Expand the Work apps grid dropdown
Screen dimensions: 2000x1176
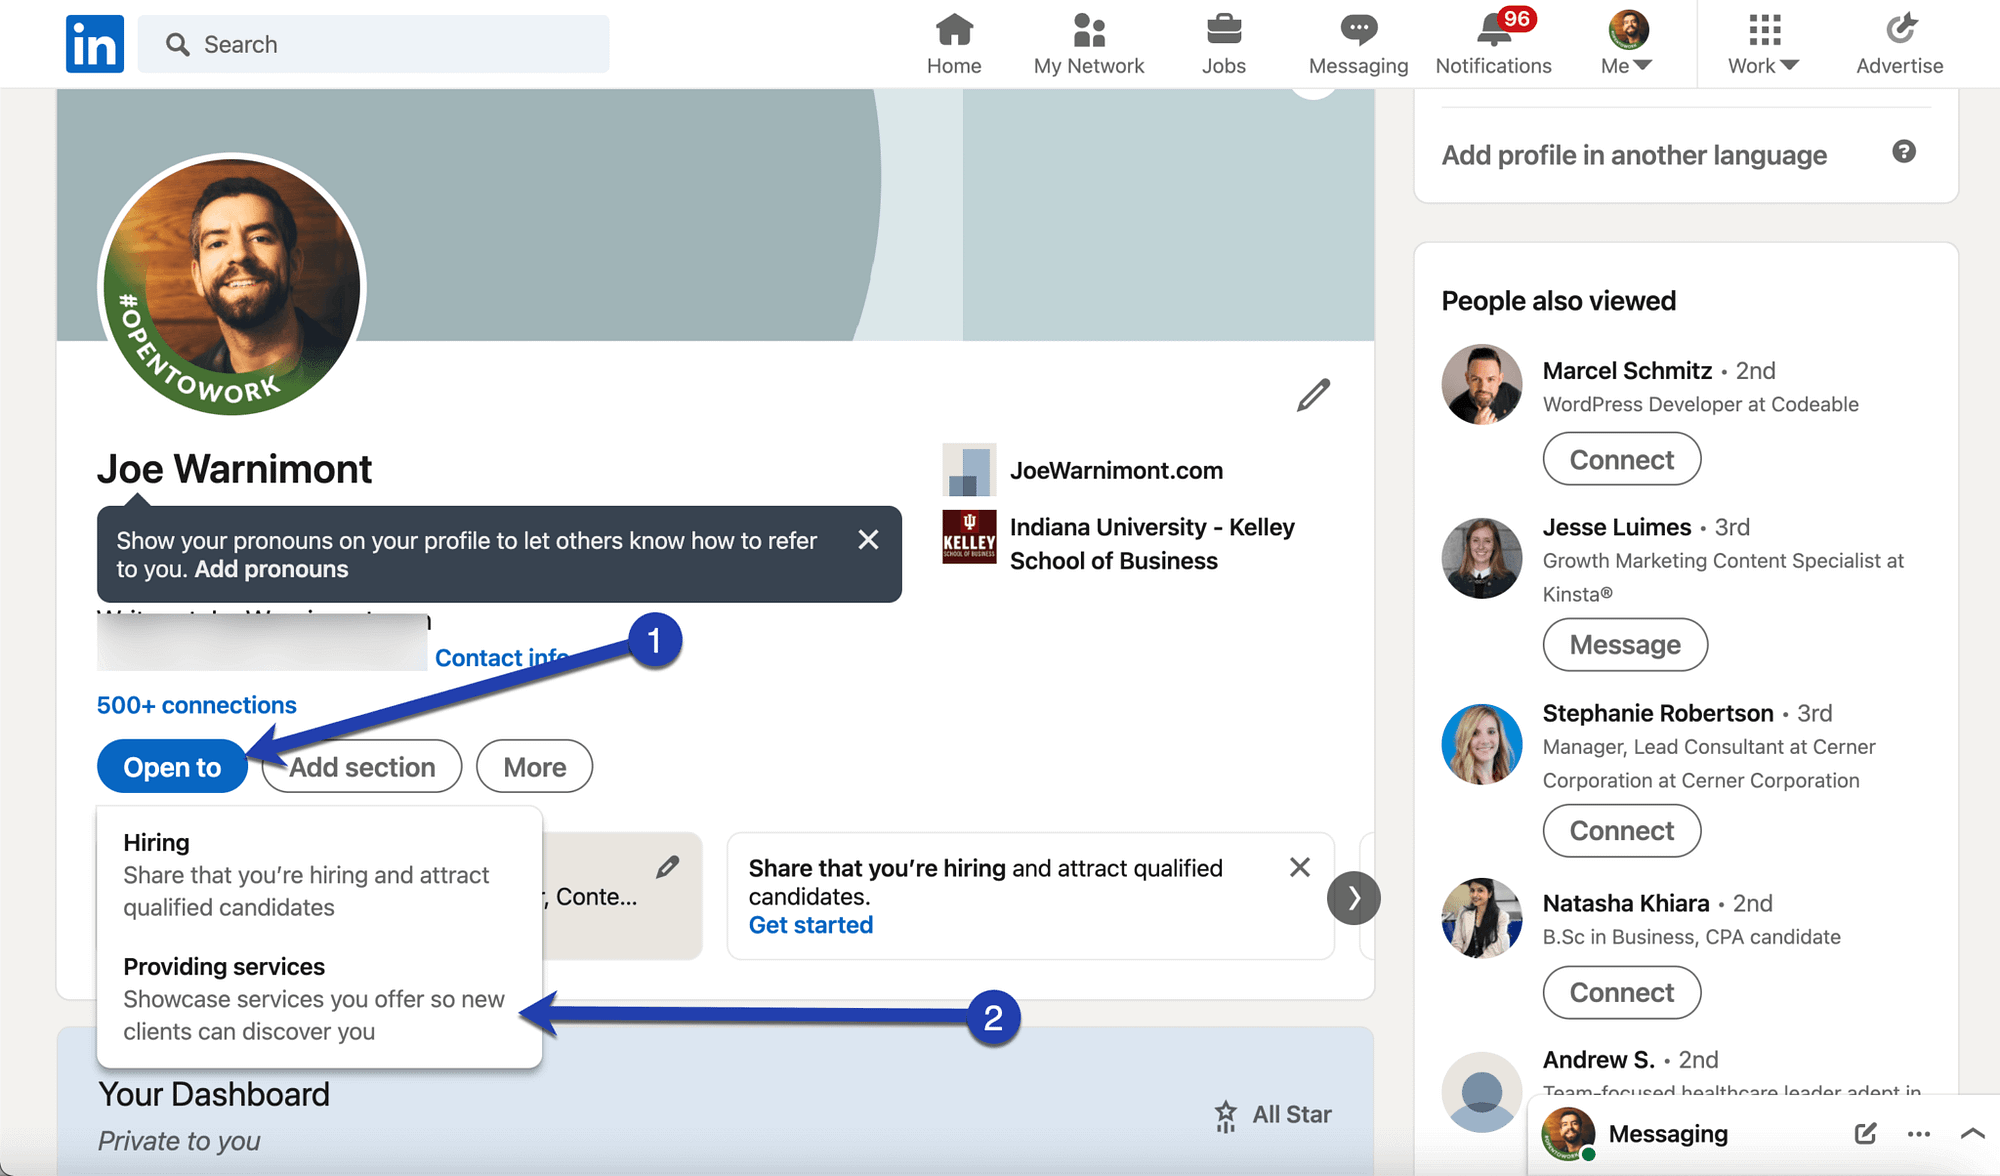coord(1763,45)
